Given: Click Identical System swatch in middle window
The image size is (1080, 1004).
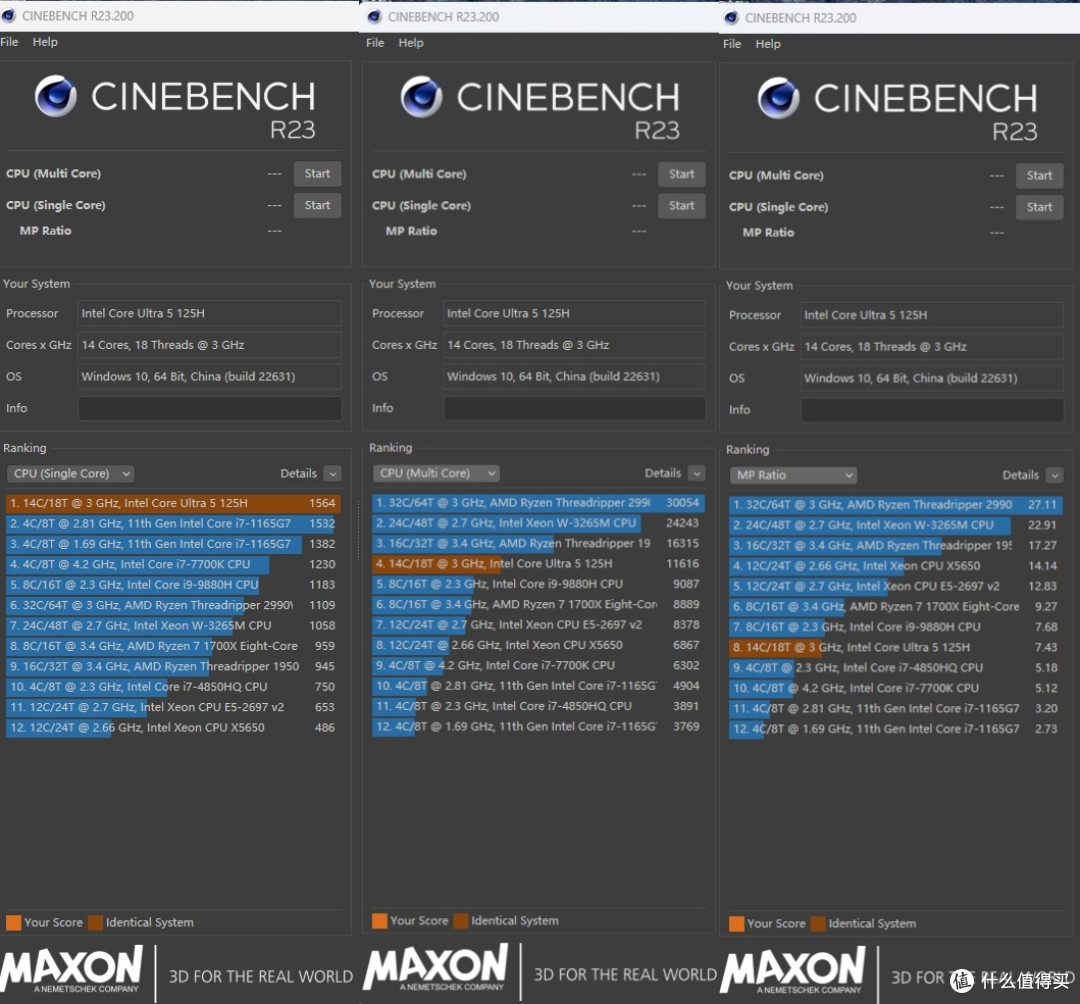Looking at the screenshot, I should (x=461, y=921).
